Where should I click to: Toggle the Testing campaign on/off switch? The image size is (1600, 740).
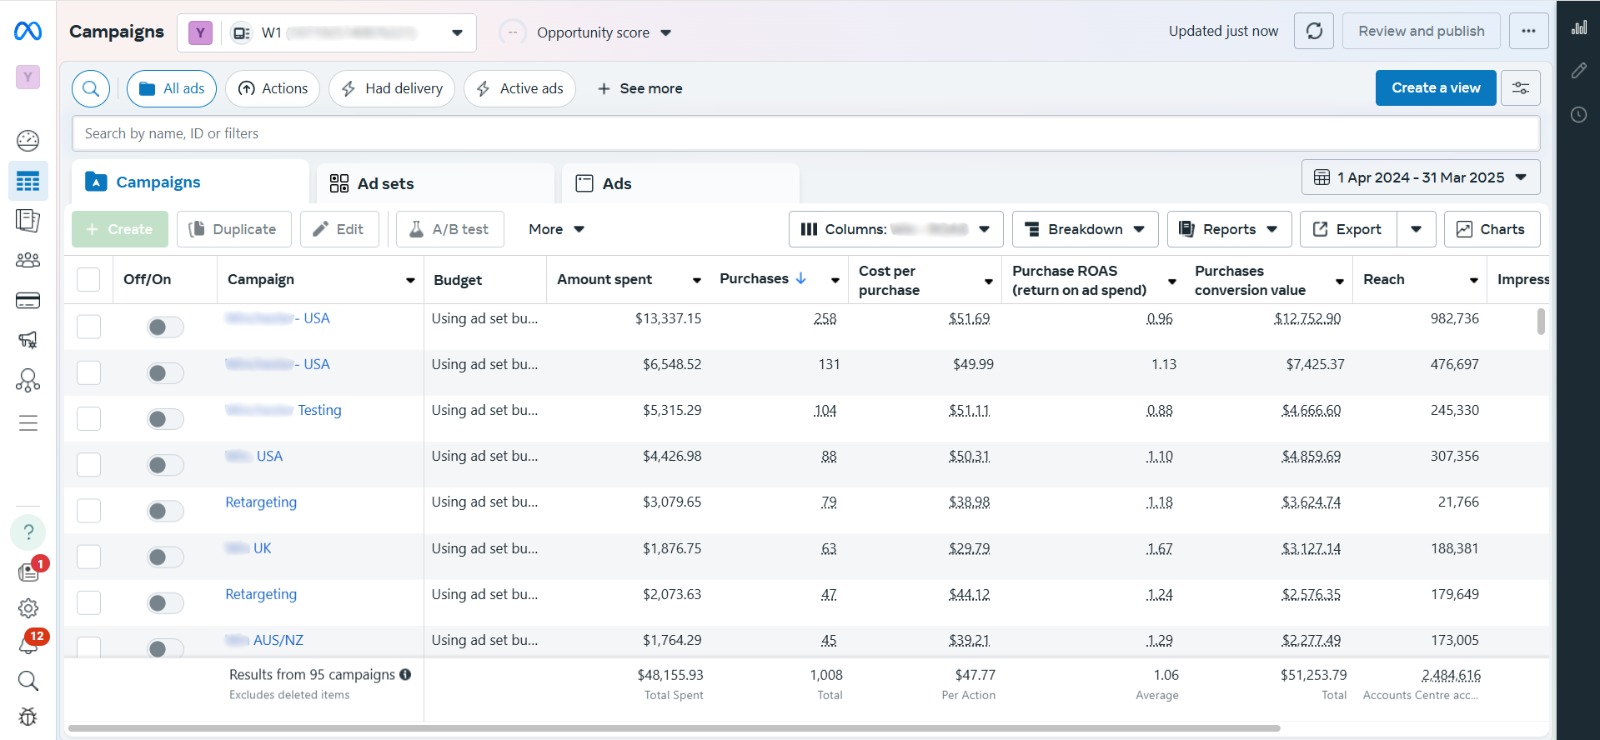pyautogui.click(x=165, y=419)
